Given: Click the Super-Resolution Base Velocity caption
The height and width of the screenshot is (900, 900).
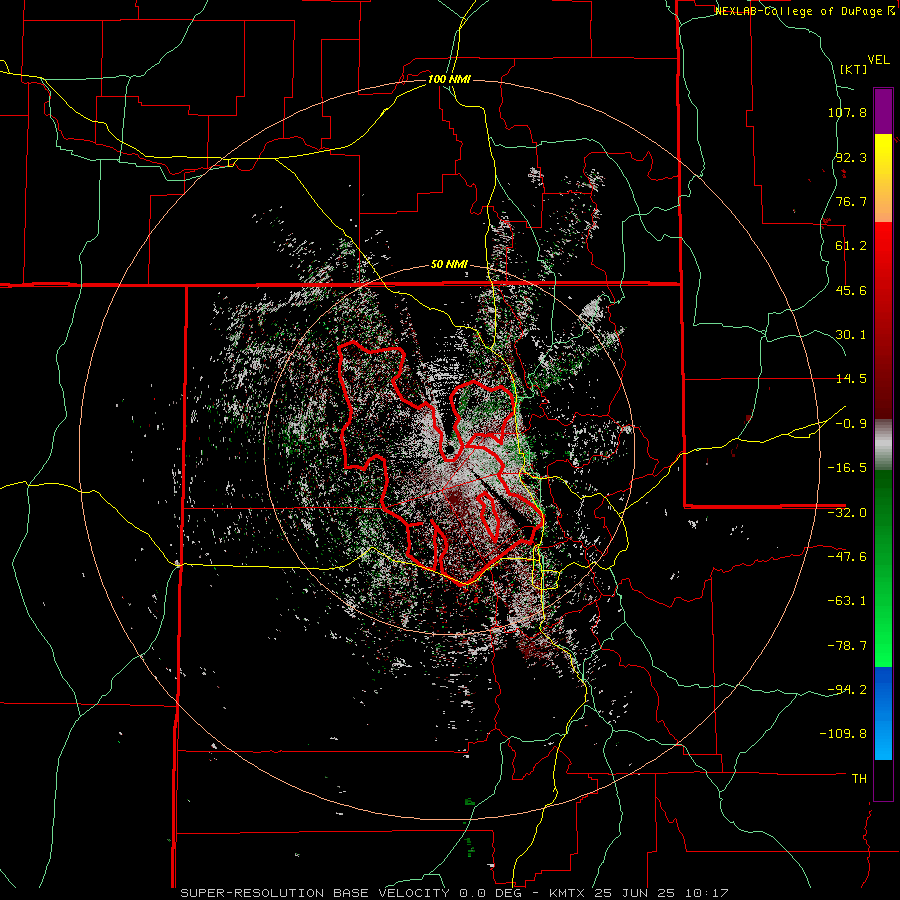Looking at the screenshot, I should point(454,893).
